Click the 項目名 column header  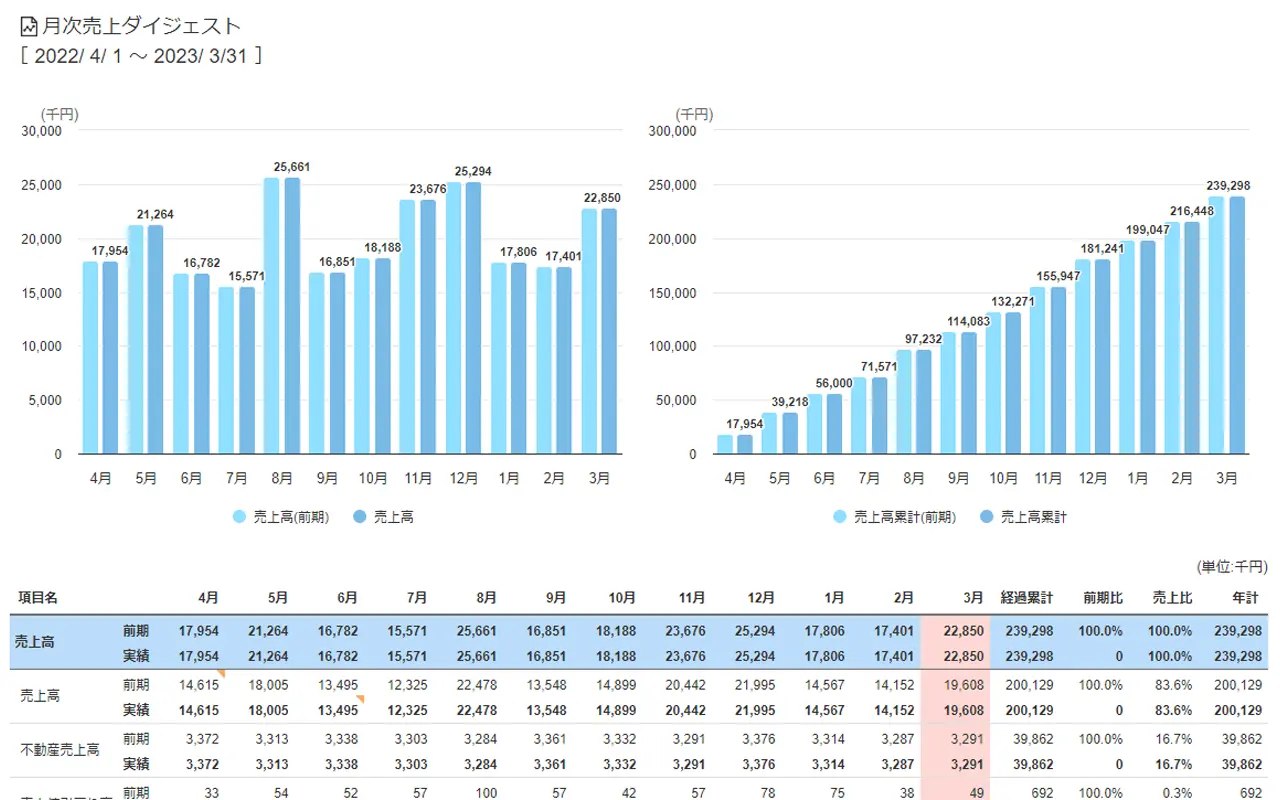point(38,597)
